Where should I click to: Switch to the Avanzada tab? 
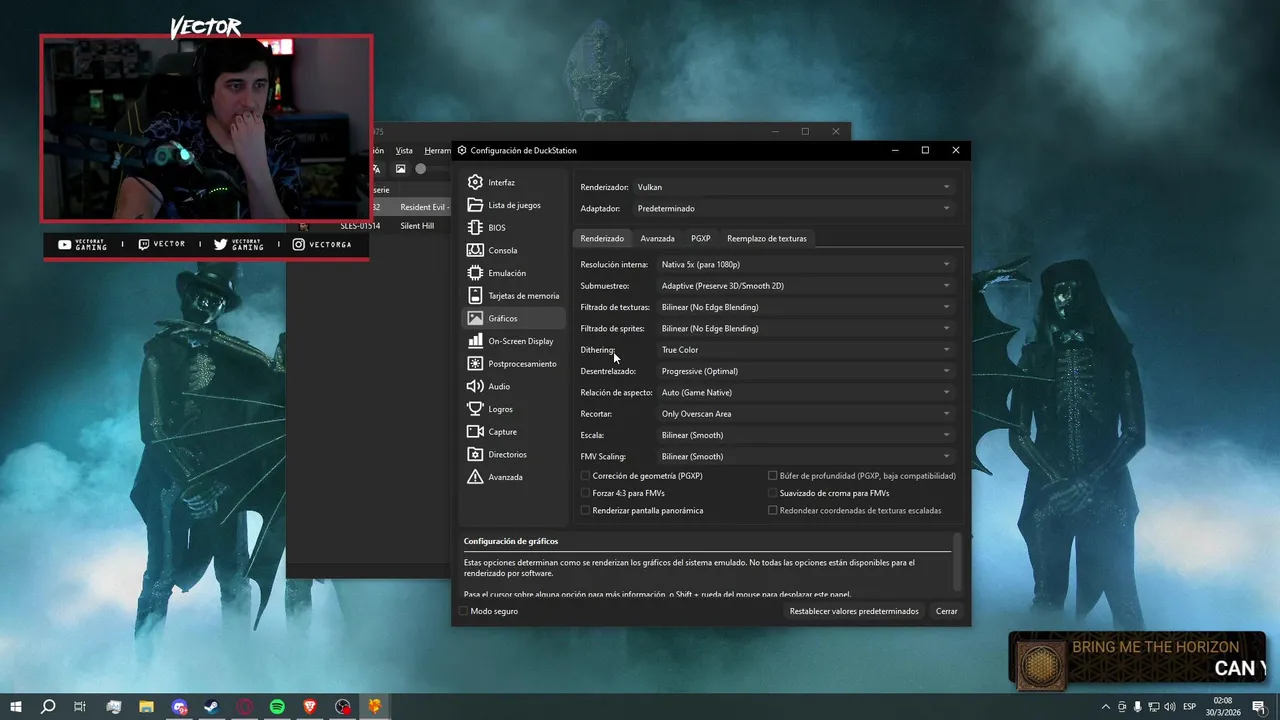[657, 238]
